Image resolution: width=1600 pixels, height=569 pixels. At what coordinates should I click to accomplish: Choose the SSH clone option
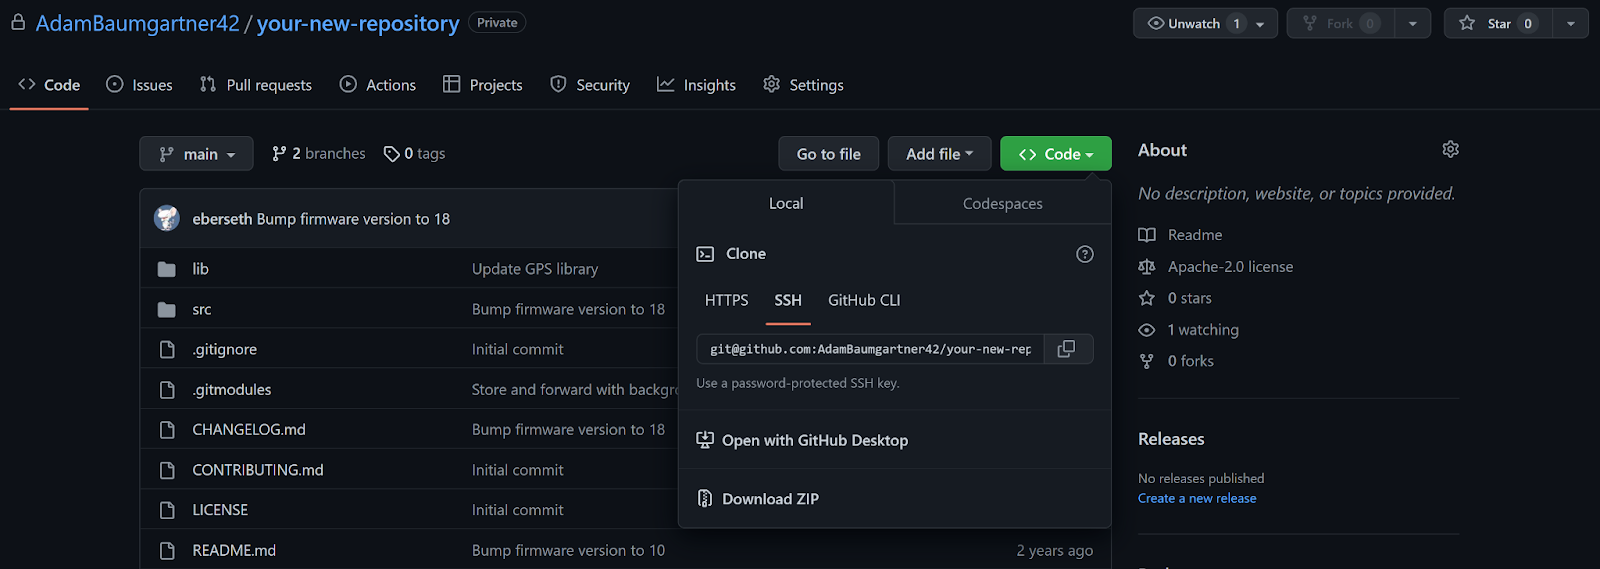click(788, 300)
